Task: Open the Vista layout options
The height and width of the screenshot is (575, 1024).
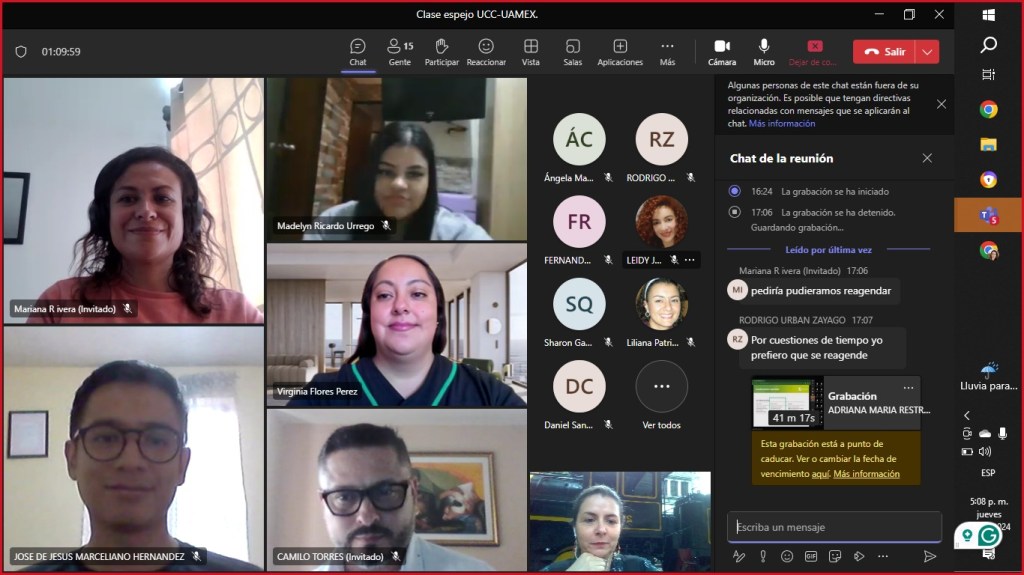Action: point(530,52)
